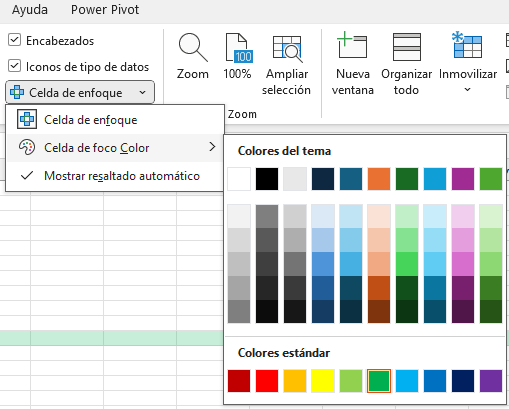Click the Inmovilizar panes icon
This screenshot has height=409, width=509.
point(467,45)
